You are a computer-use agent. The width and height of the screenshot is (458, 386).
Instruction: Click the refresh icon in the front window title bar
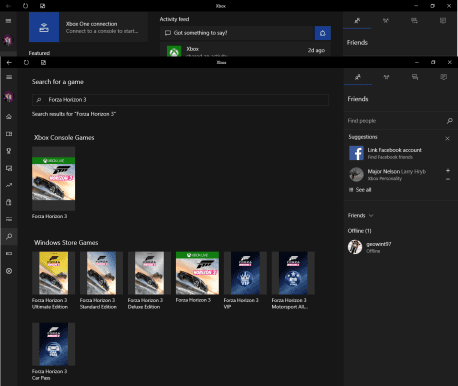click(26, 62)
